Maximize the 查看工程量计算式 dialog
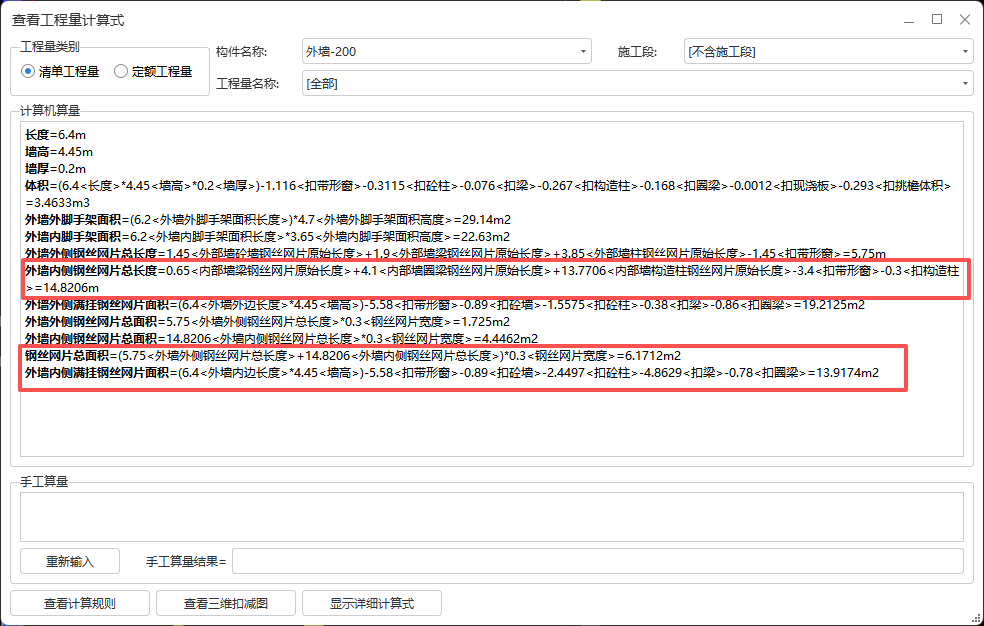The height and width of the screenshot is (626, 984). point(936,19)
